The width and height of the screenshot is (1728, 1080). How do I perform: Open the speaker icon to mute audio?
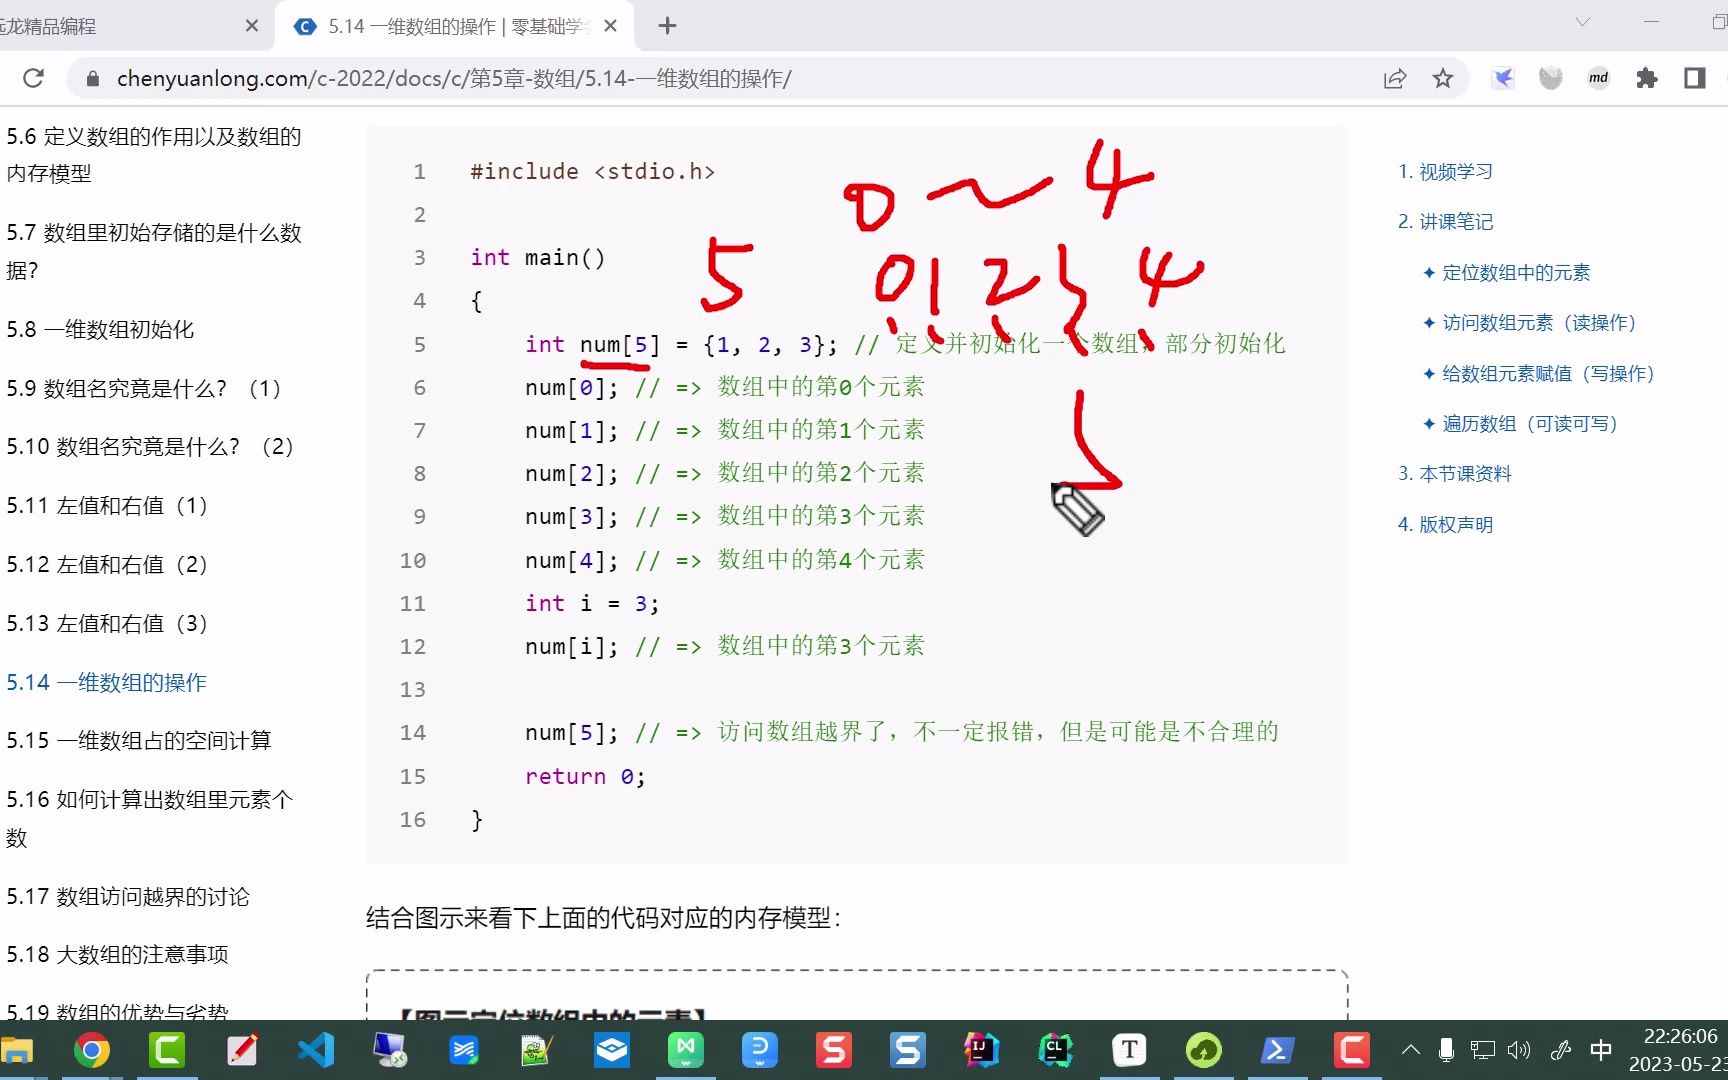coord(1519,1050)
